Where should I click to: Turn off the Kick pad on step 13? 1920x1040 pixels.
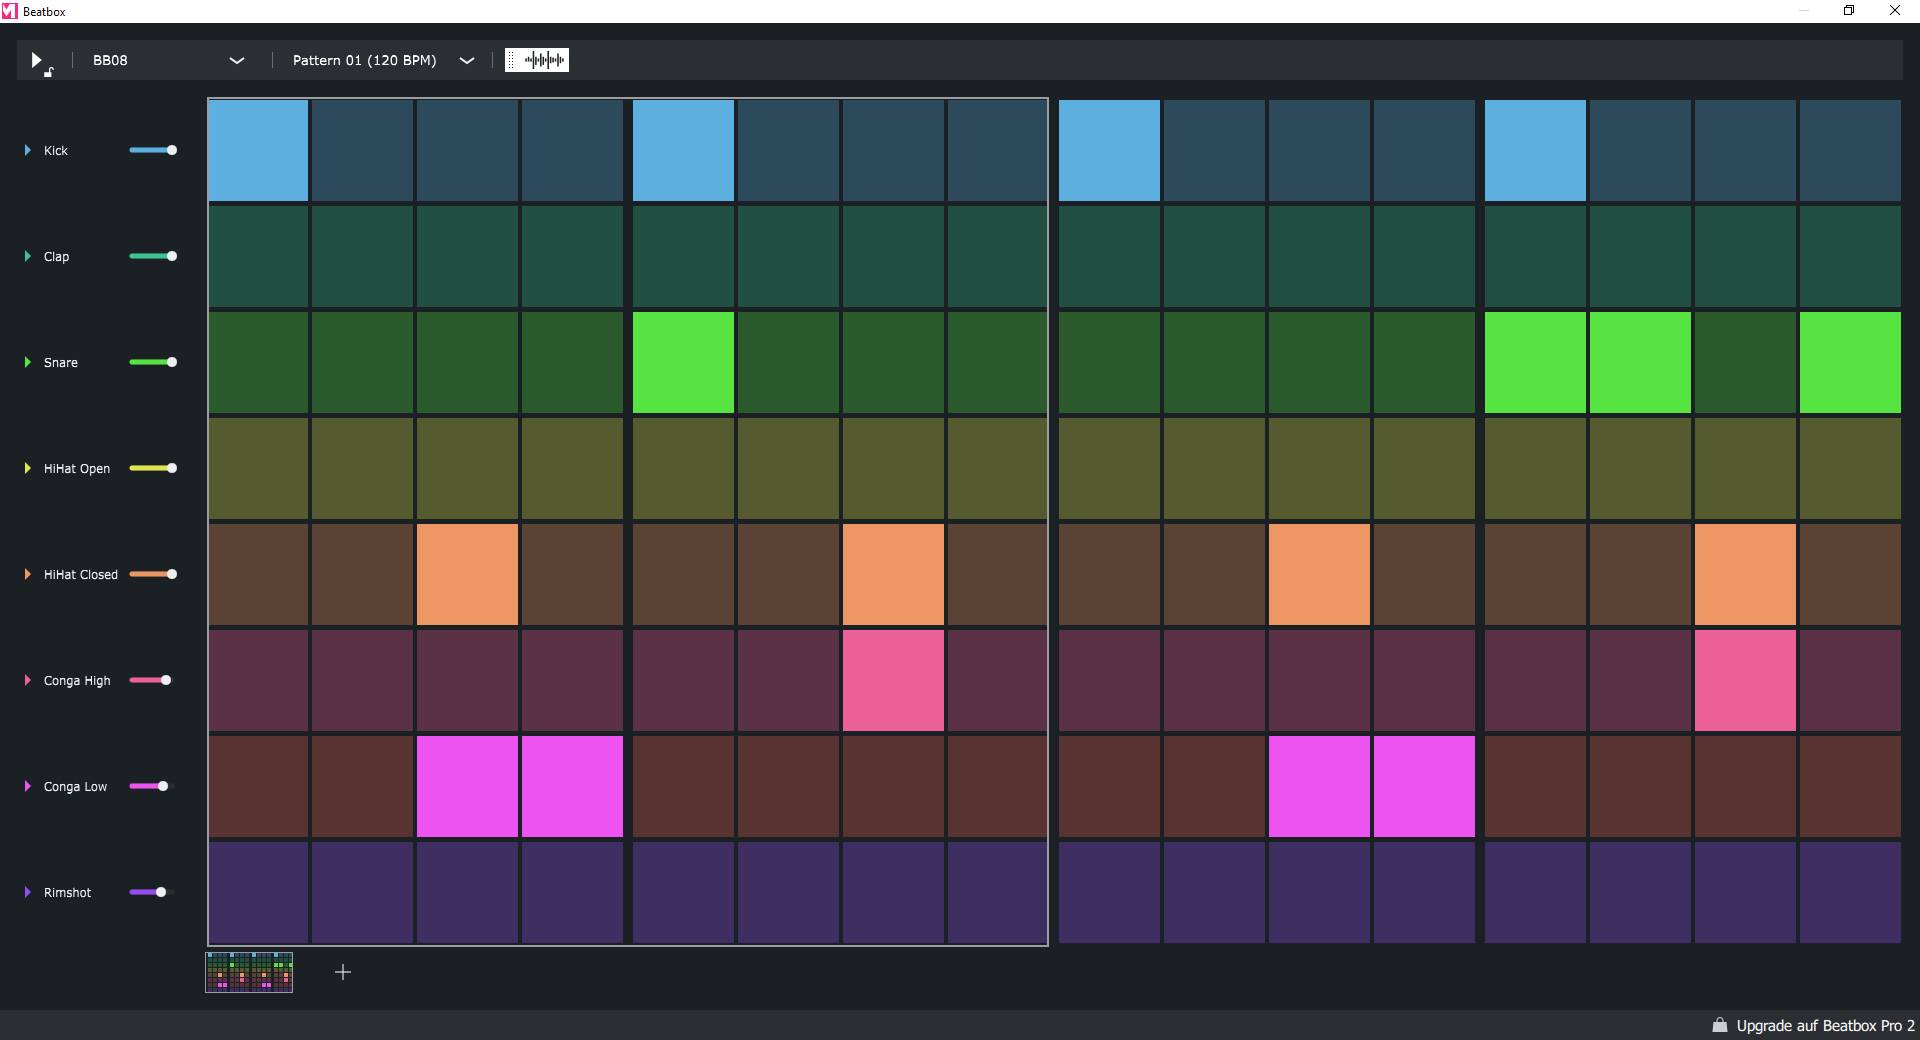pyautogui.click(x=1535, y=150)
